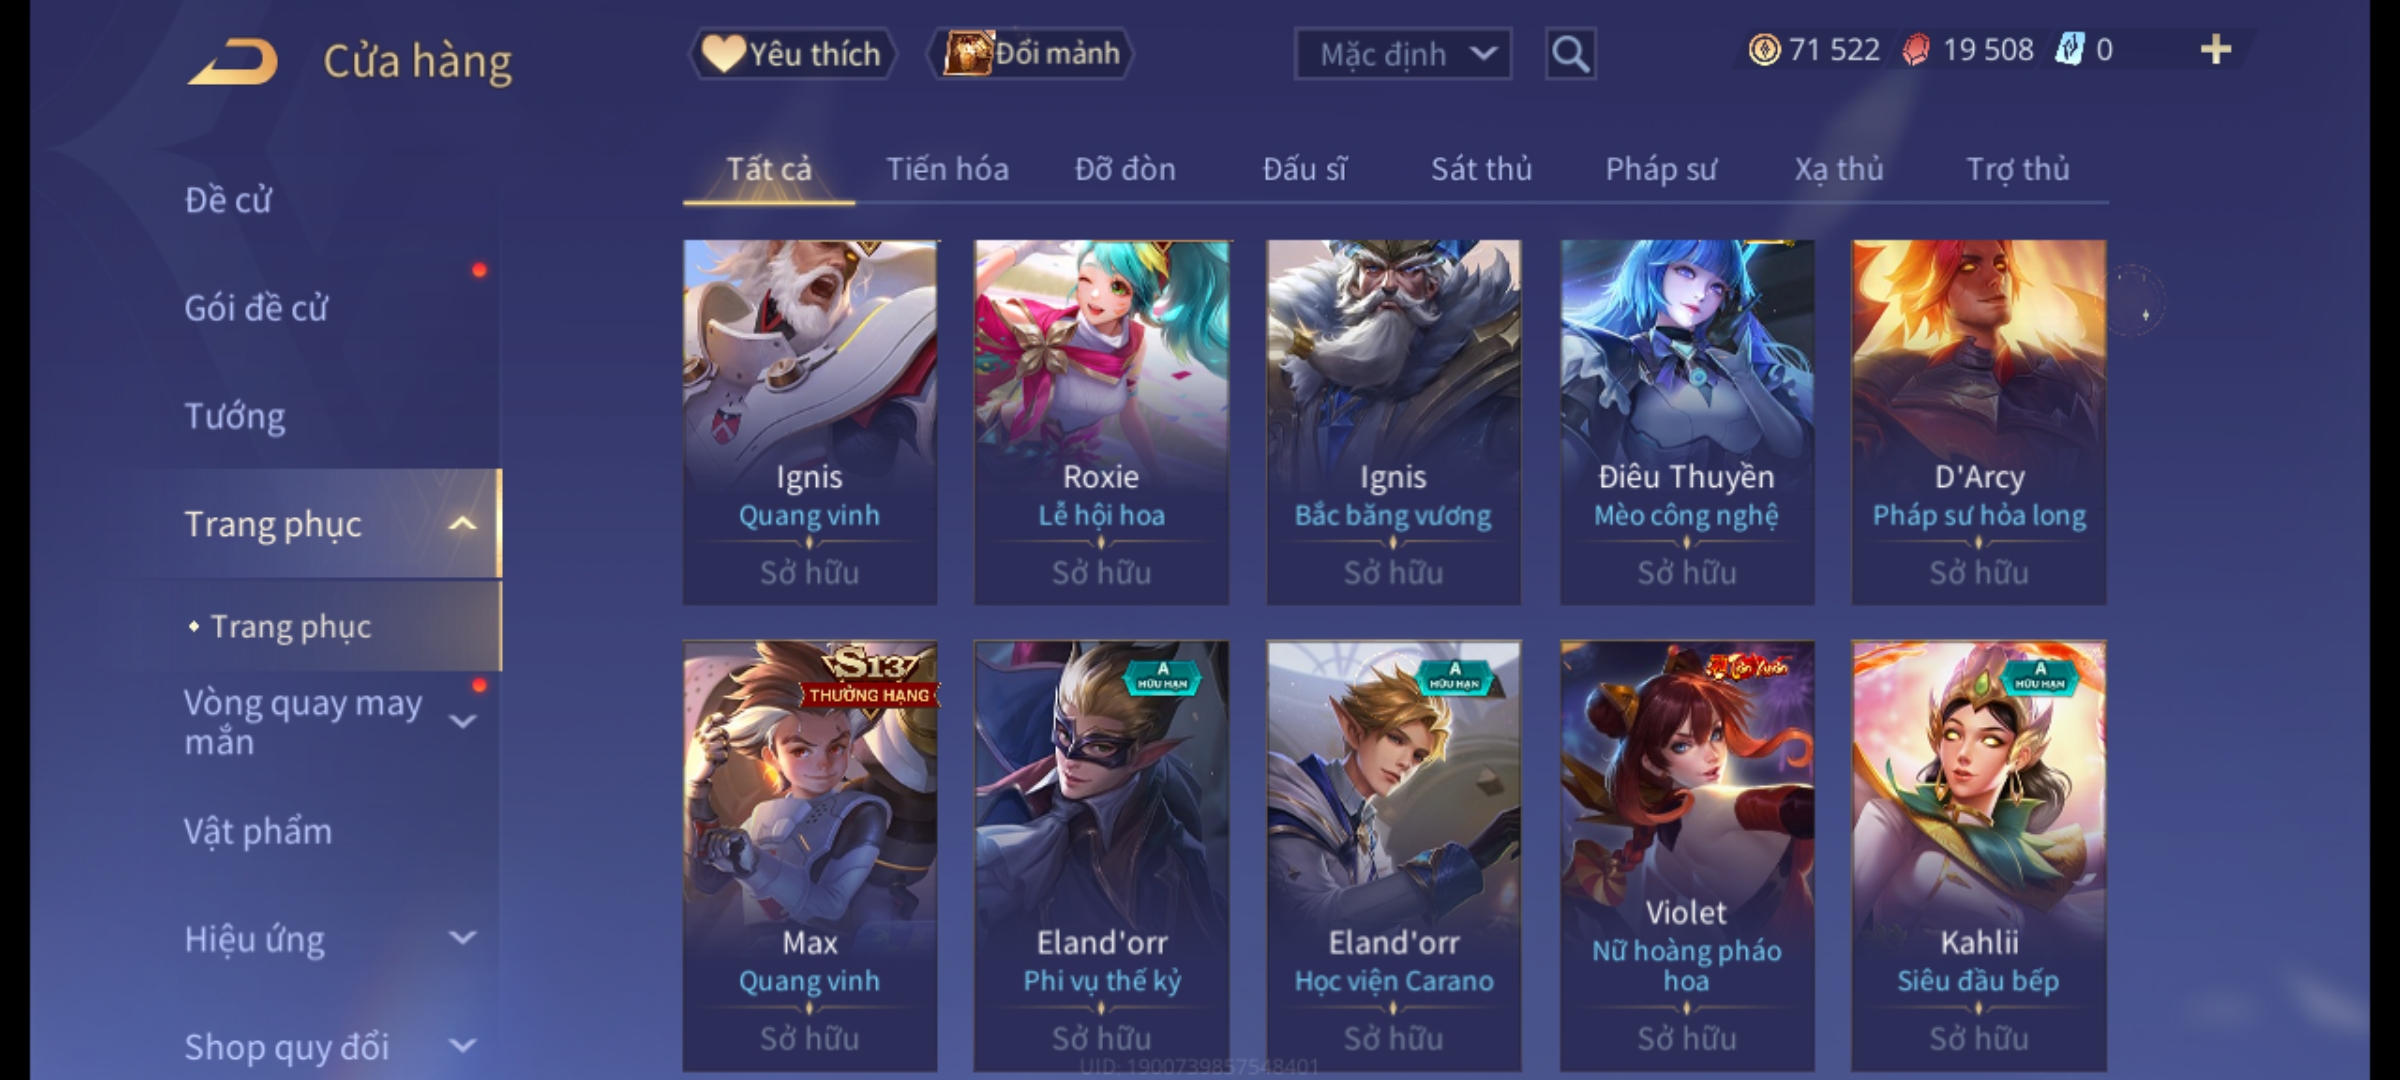Select the Sát thủ tab

(1481, 169)
